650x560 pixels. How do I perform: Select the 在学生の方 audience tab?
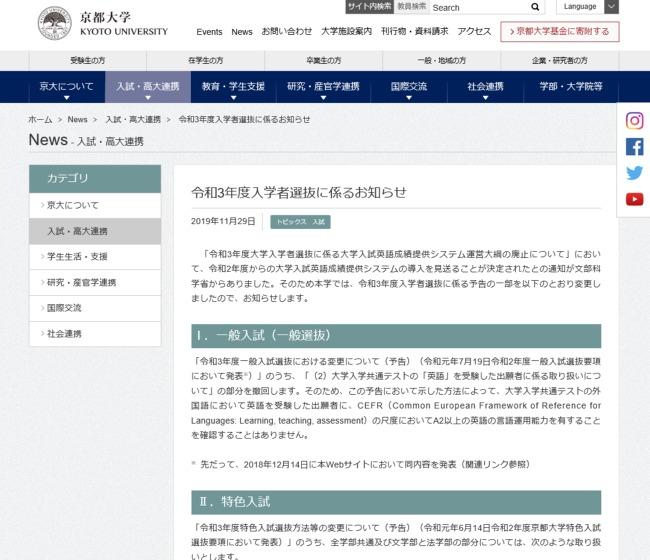[206, 61]
